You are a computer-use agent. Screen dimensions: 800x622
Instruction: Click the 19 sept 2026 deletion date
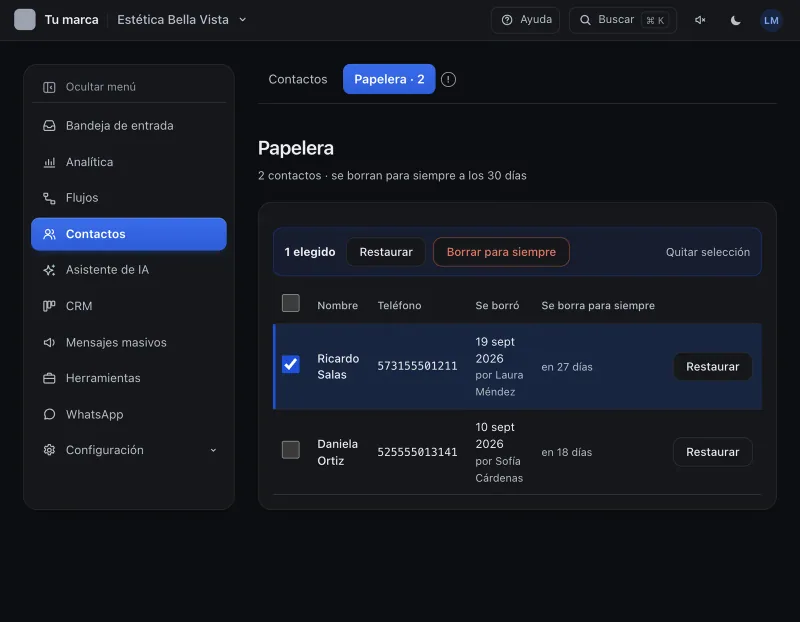click(495, 350)
